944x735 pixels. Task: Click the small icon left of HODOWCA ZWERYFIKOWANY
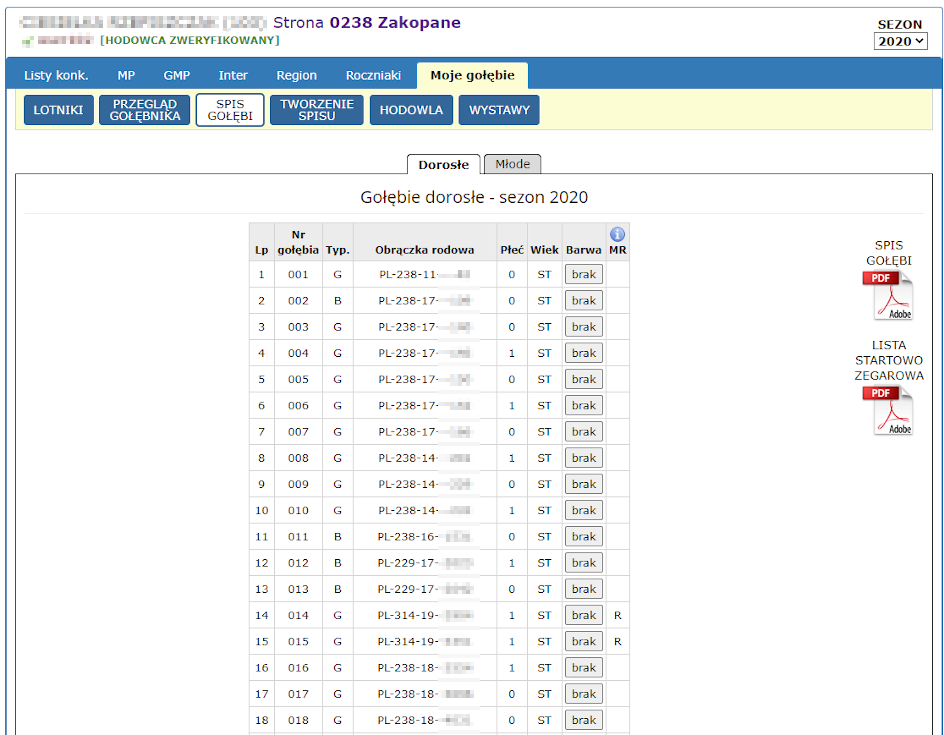(27, 41)
